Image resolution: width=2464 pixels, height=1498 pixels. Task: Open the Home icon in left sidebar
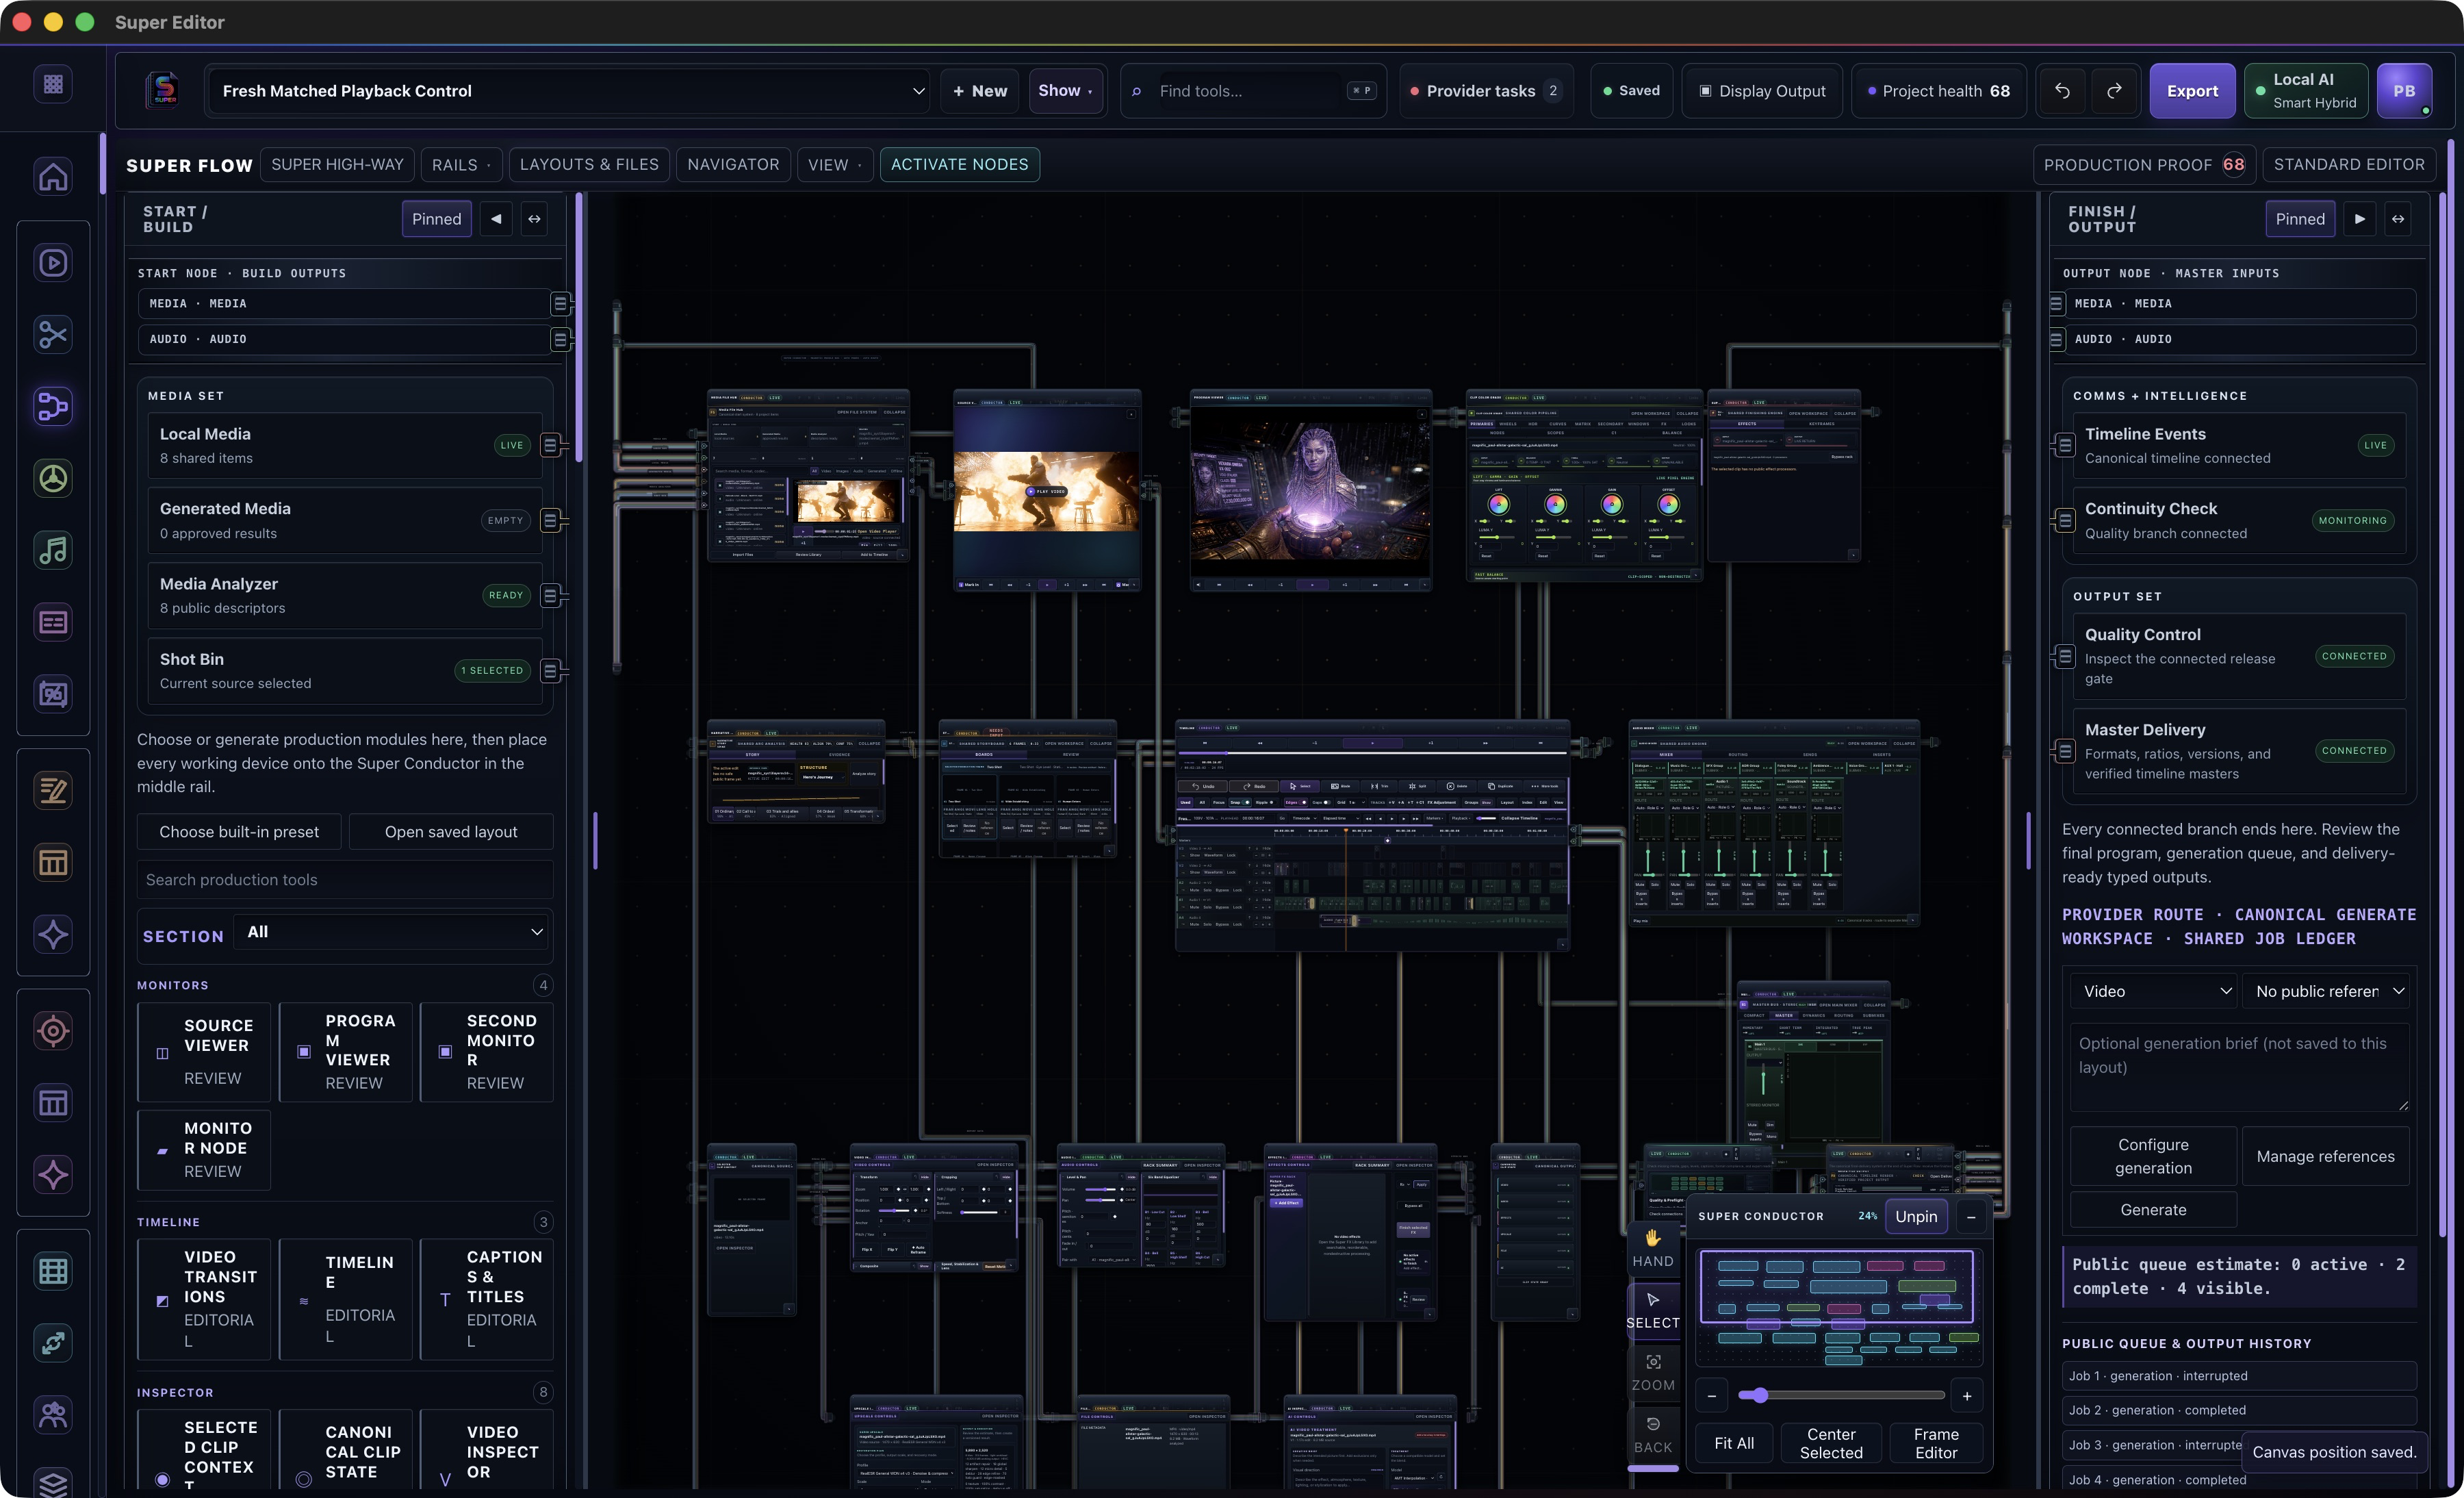click(53, 176)
